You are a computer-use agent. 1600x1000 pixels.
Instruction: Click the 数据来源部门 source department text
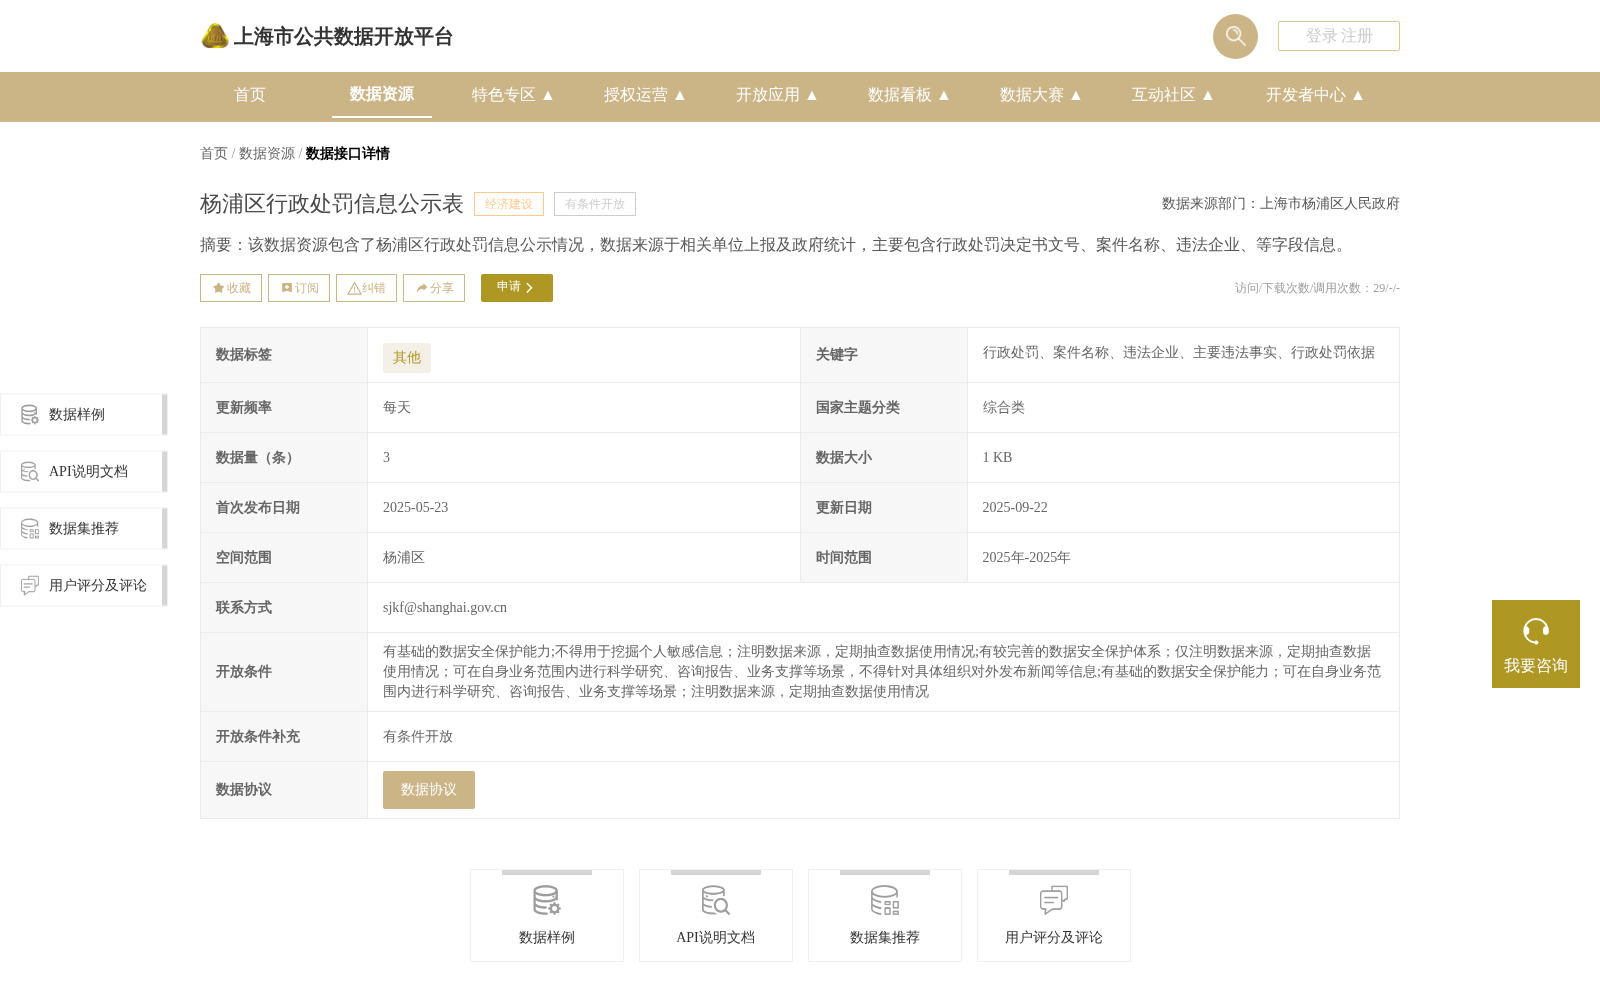(x=1281, y=203)
